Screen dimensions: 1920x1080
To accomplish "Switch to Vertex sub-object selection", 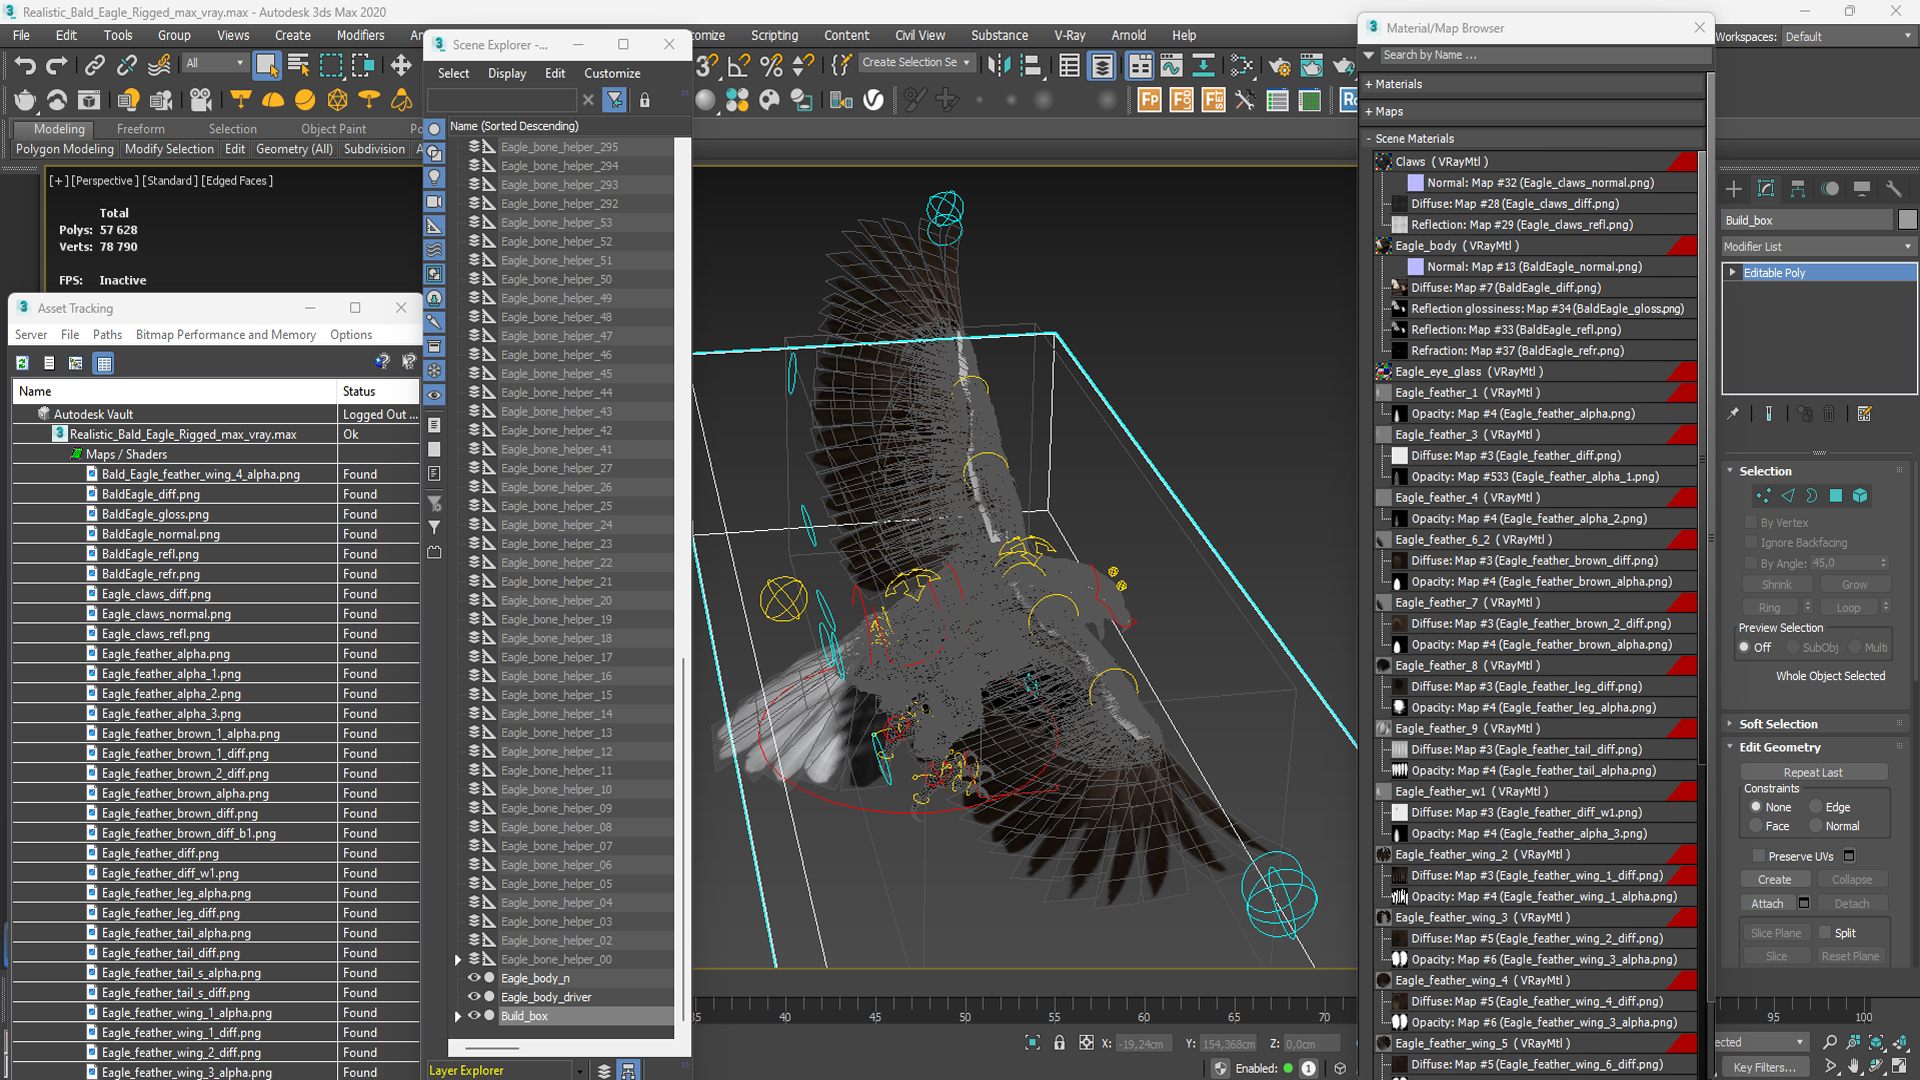I will 1763,496.
